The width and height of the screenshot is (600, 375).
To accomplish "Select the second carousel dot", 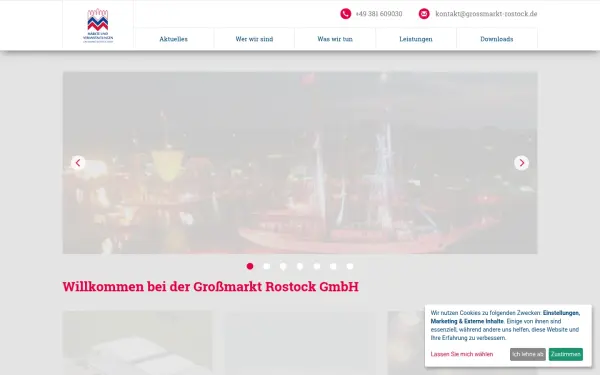I will (267, 266).
